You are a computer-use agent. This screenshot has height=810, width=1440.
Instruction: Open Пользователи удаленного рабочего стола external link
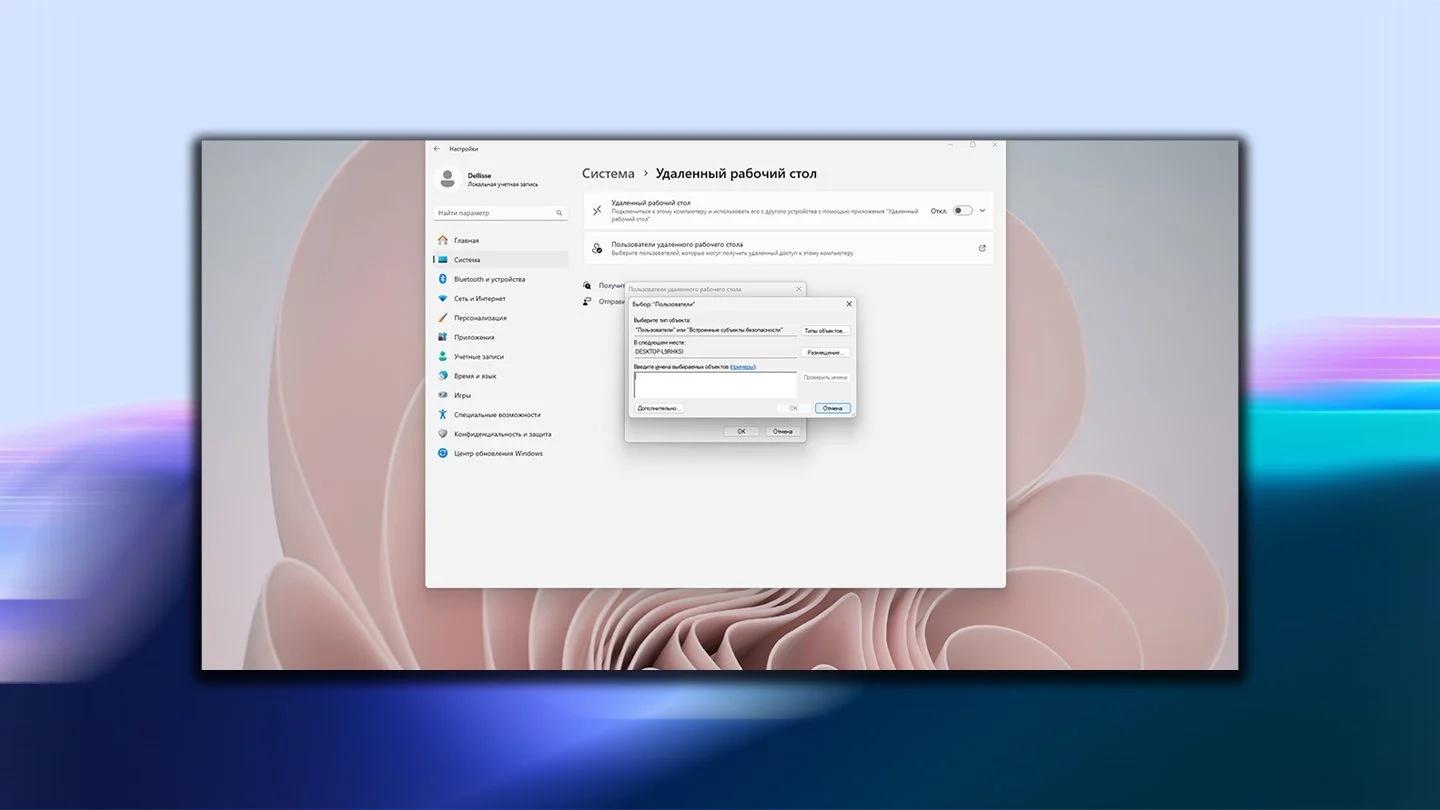(982, 248)
